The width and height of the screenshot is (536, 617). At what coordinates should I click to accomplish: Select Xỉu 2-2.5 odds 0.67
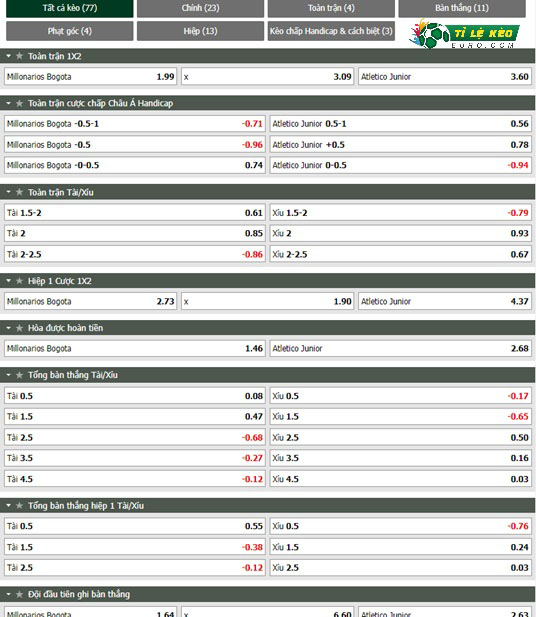click(x=400, y=254)
